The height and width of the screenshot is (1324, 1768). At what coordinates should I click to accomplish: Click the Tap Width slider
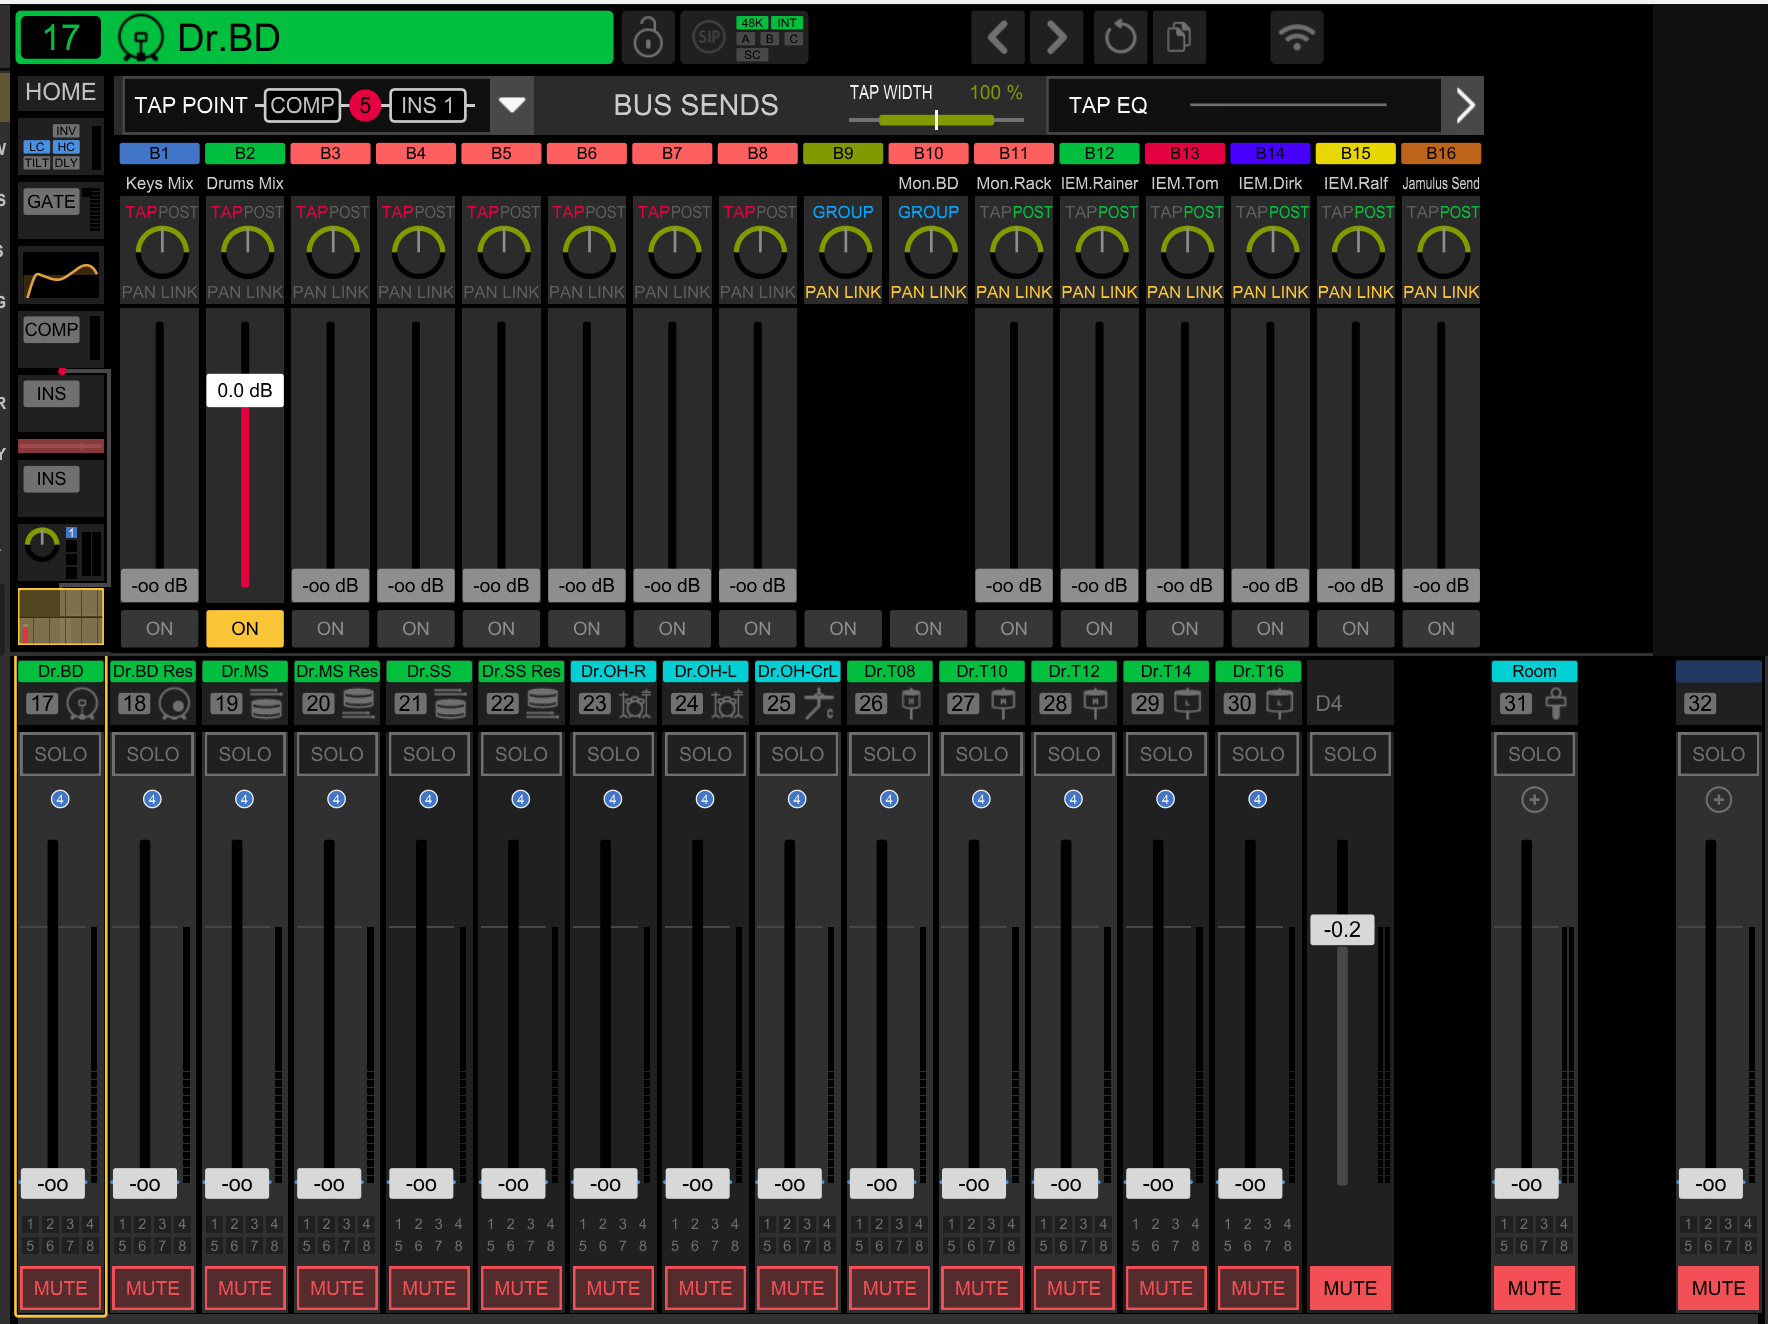936,119
